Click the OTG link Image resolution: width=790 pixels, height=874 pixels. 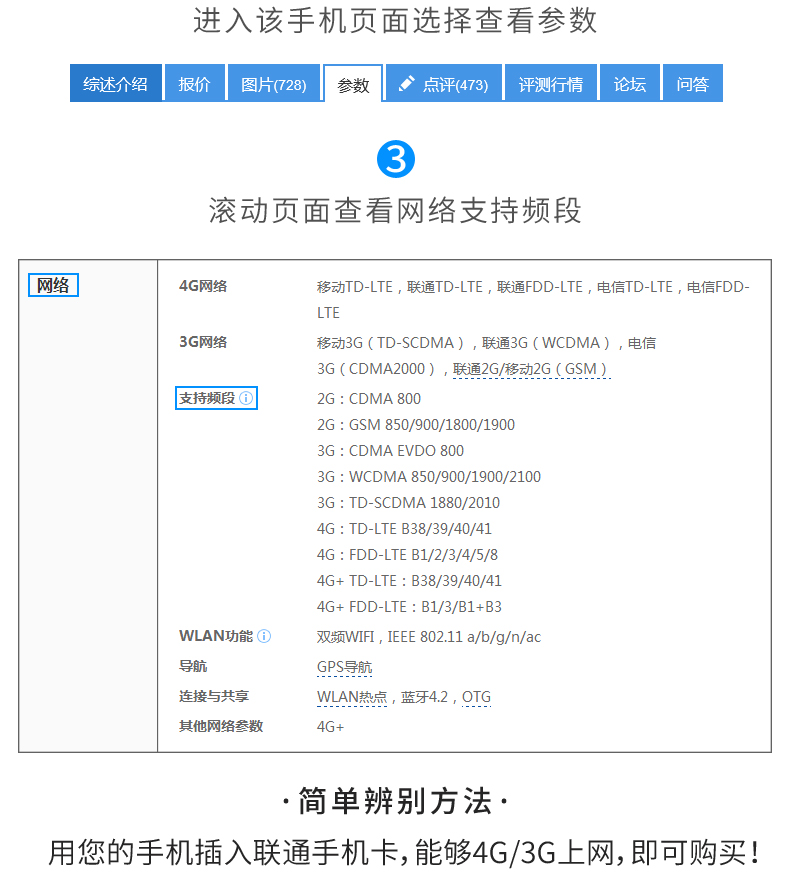pos(476,697)
